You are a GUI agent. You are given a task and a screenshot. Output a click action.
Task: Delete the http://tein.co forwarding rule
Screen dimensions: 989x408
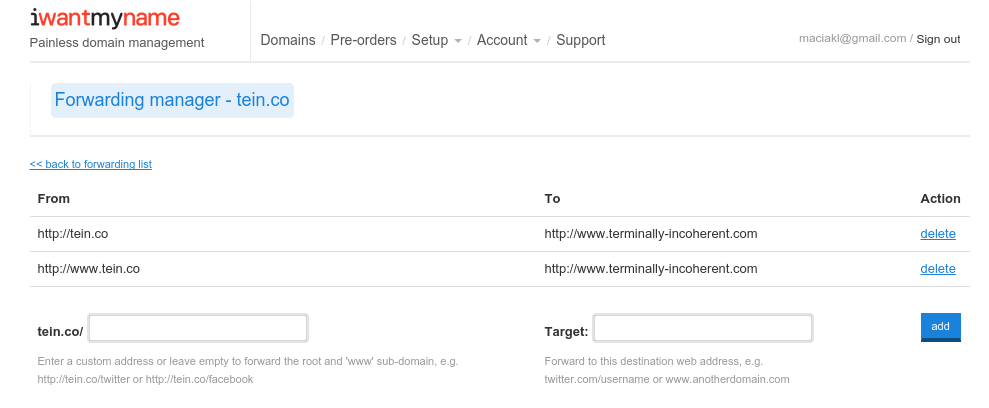[937, 234]
